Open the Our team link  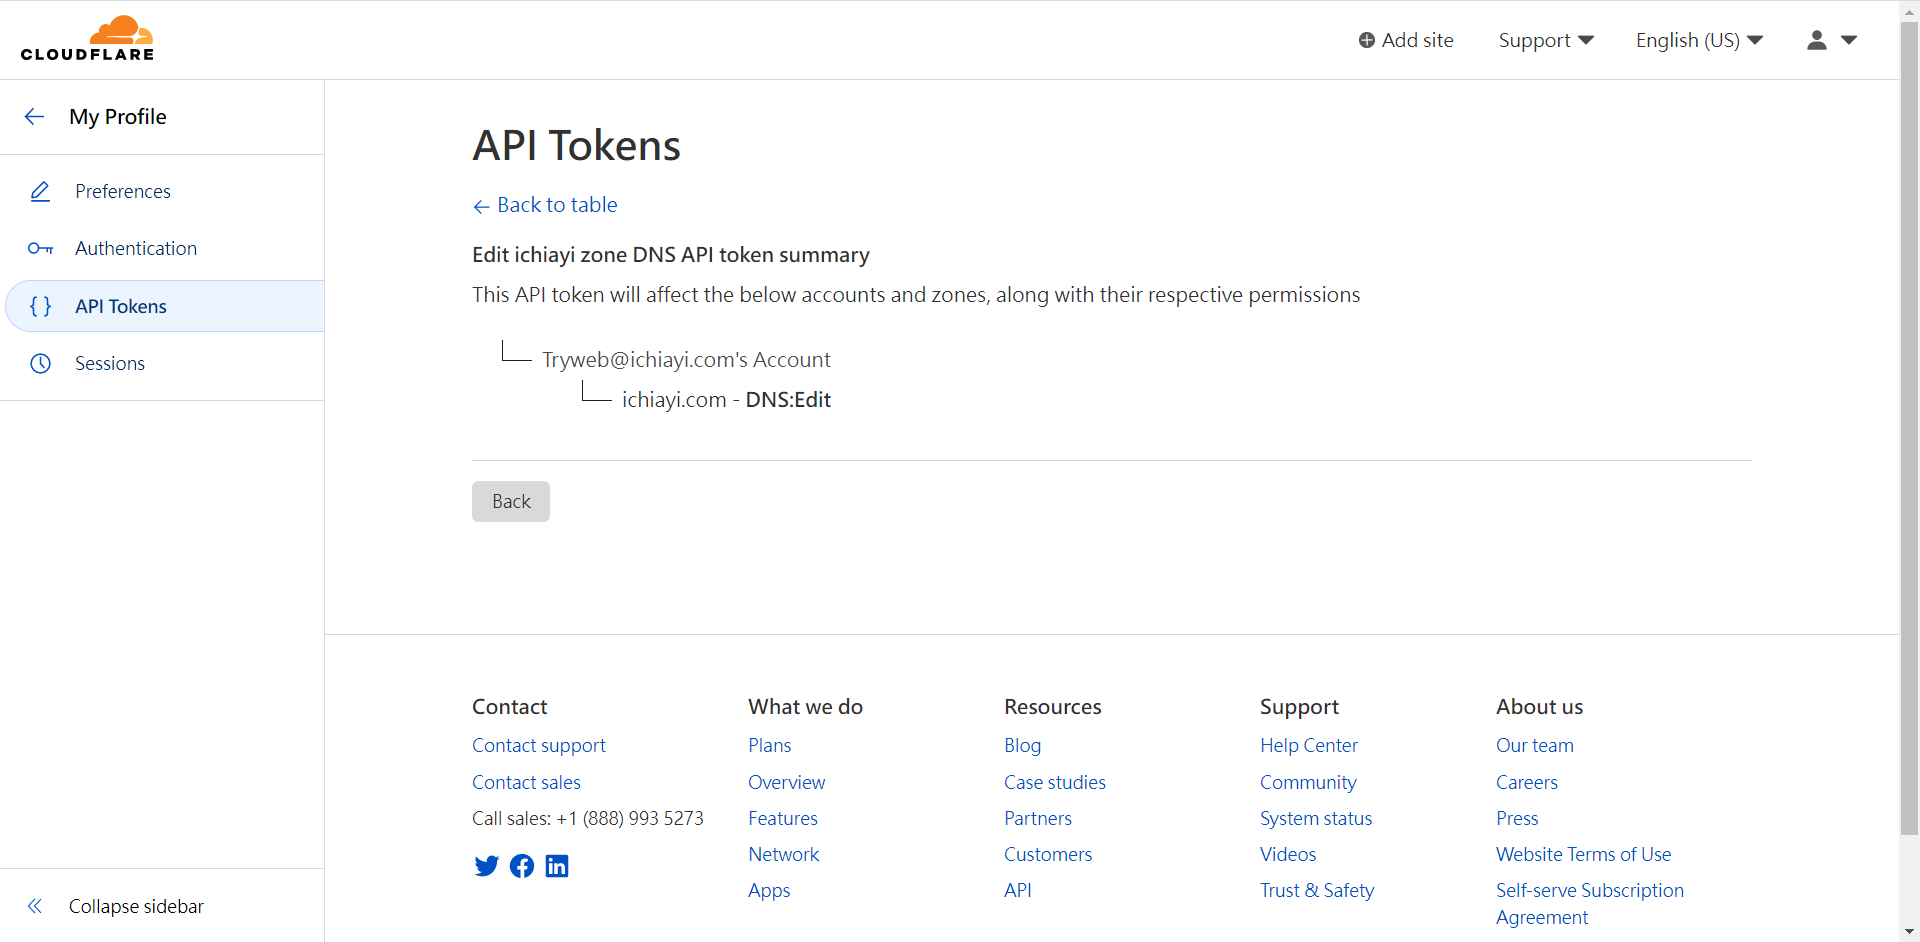click(x=1535, y=745)
